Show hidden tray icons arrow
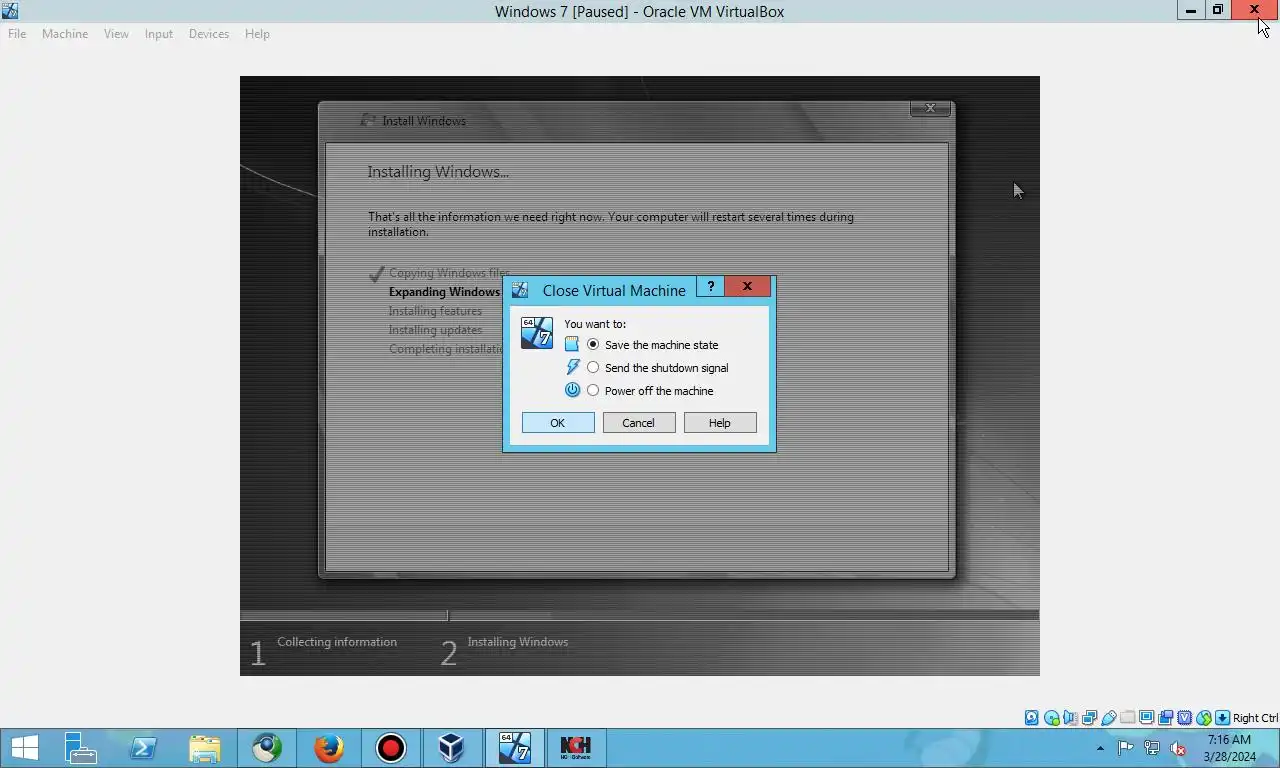Image resolution: width=1280 pixels, height=768 pixels. (x=1101, y=748)
